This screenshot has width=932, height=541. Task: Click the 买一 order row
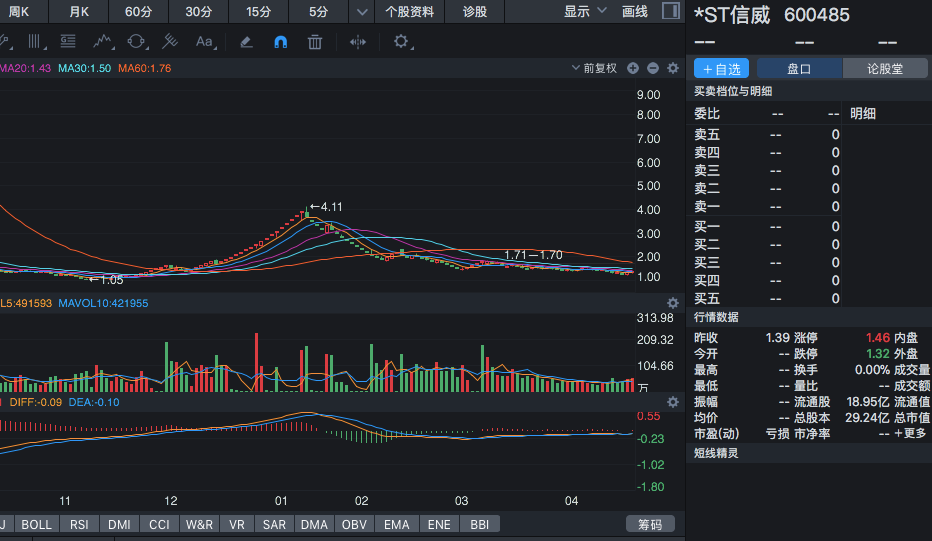tap(767, 227)
